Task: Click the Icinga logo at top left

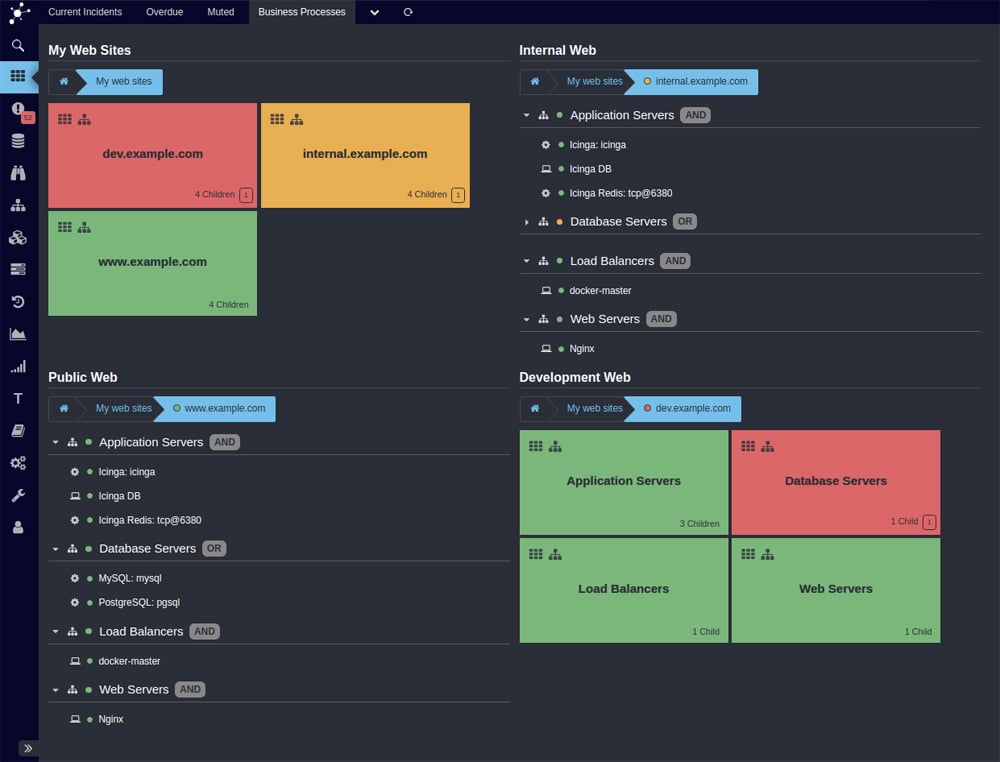Action: [18, 13]
